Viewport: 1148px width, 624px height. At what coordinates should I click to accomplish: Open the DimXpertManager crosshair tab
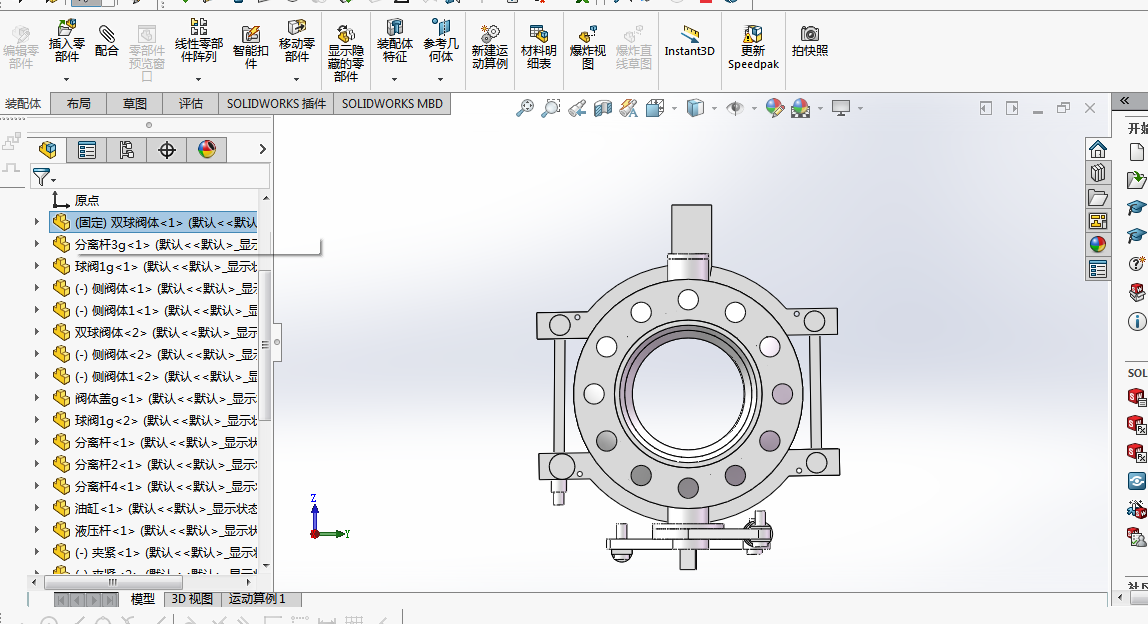[x=167, y=150]
